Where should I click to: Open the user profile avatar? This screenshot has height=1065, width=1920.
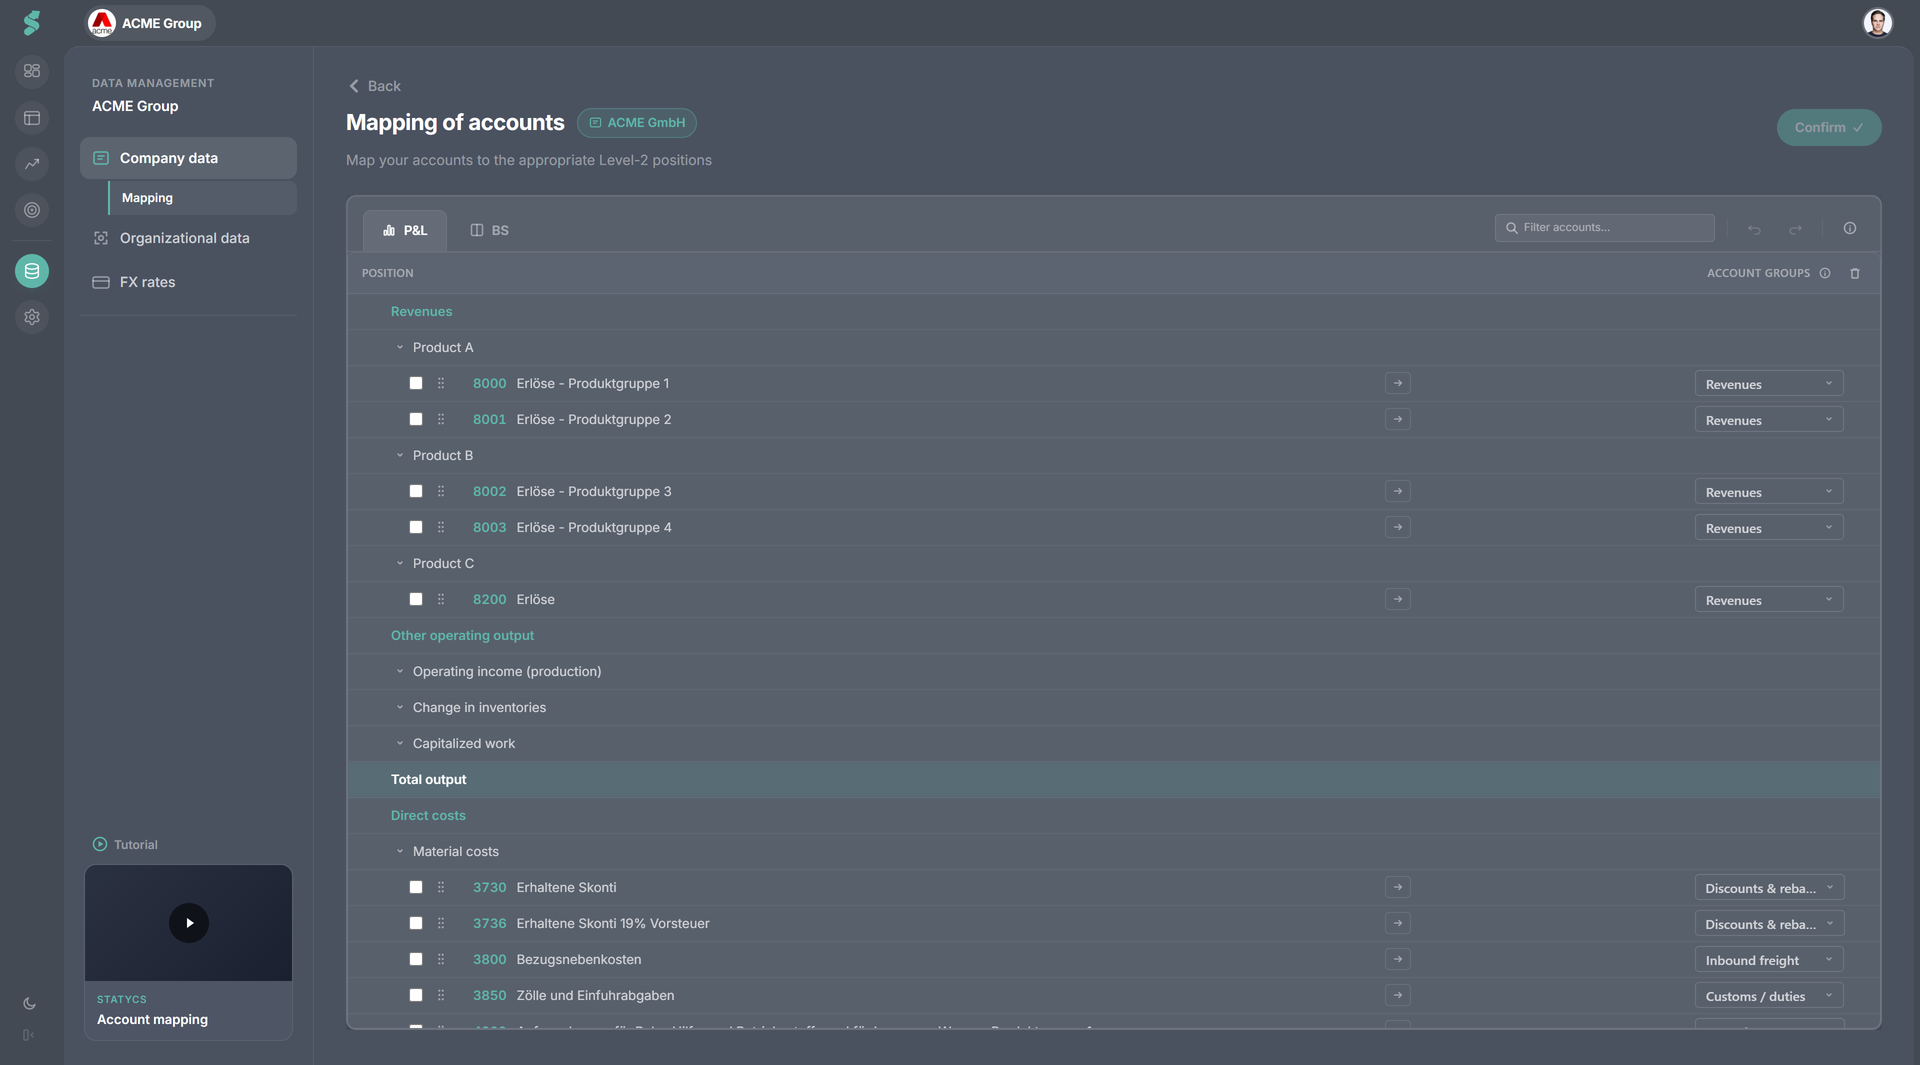click(1878, 22)
